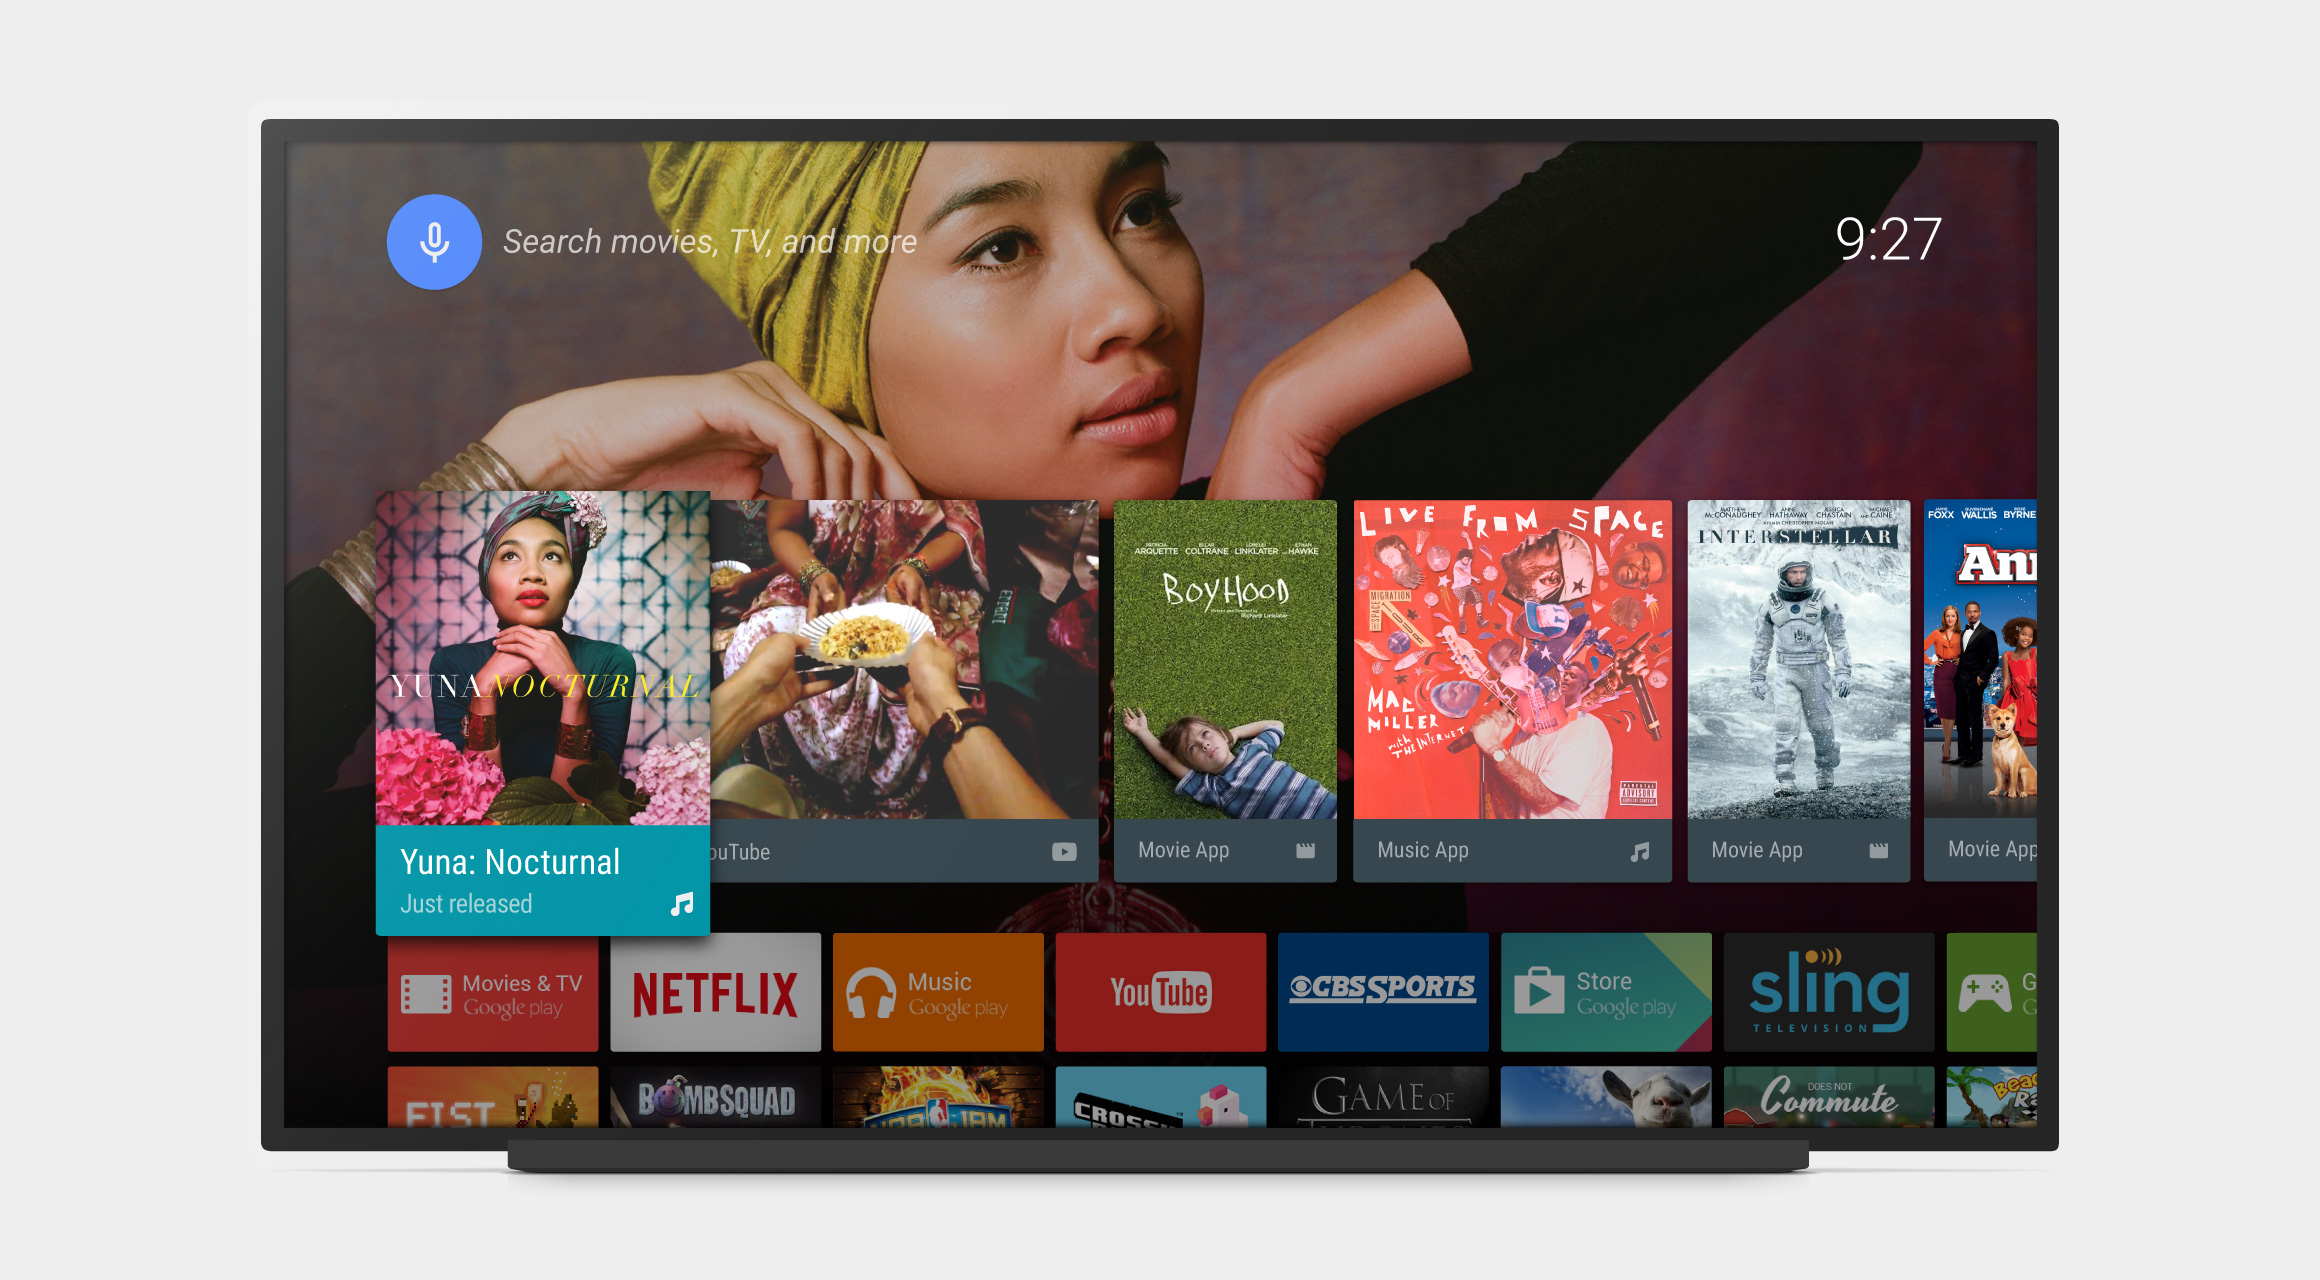Click the Movie App label under Boyhood
The image size is (2320, 1280).
pyautogui.click(x=1180, y=845)
